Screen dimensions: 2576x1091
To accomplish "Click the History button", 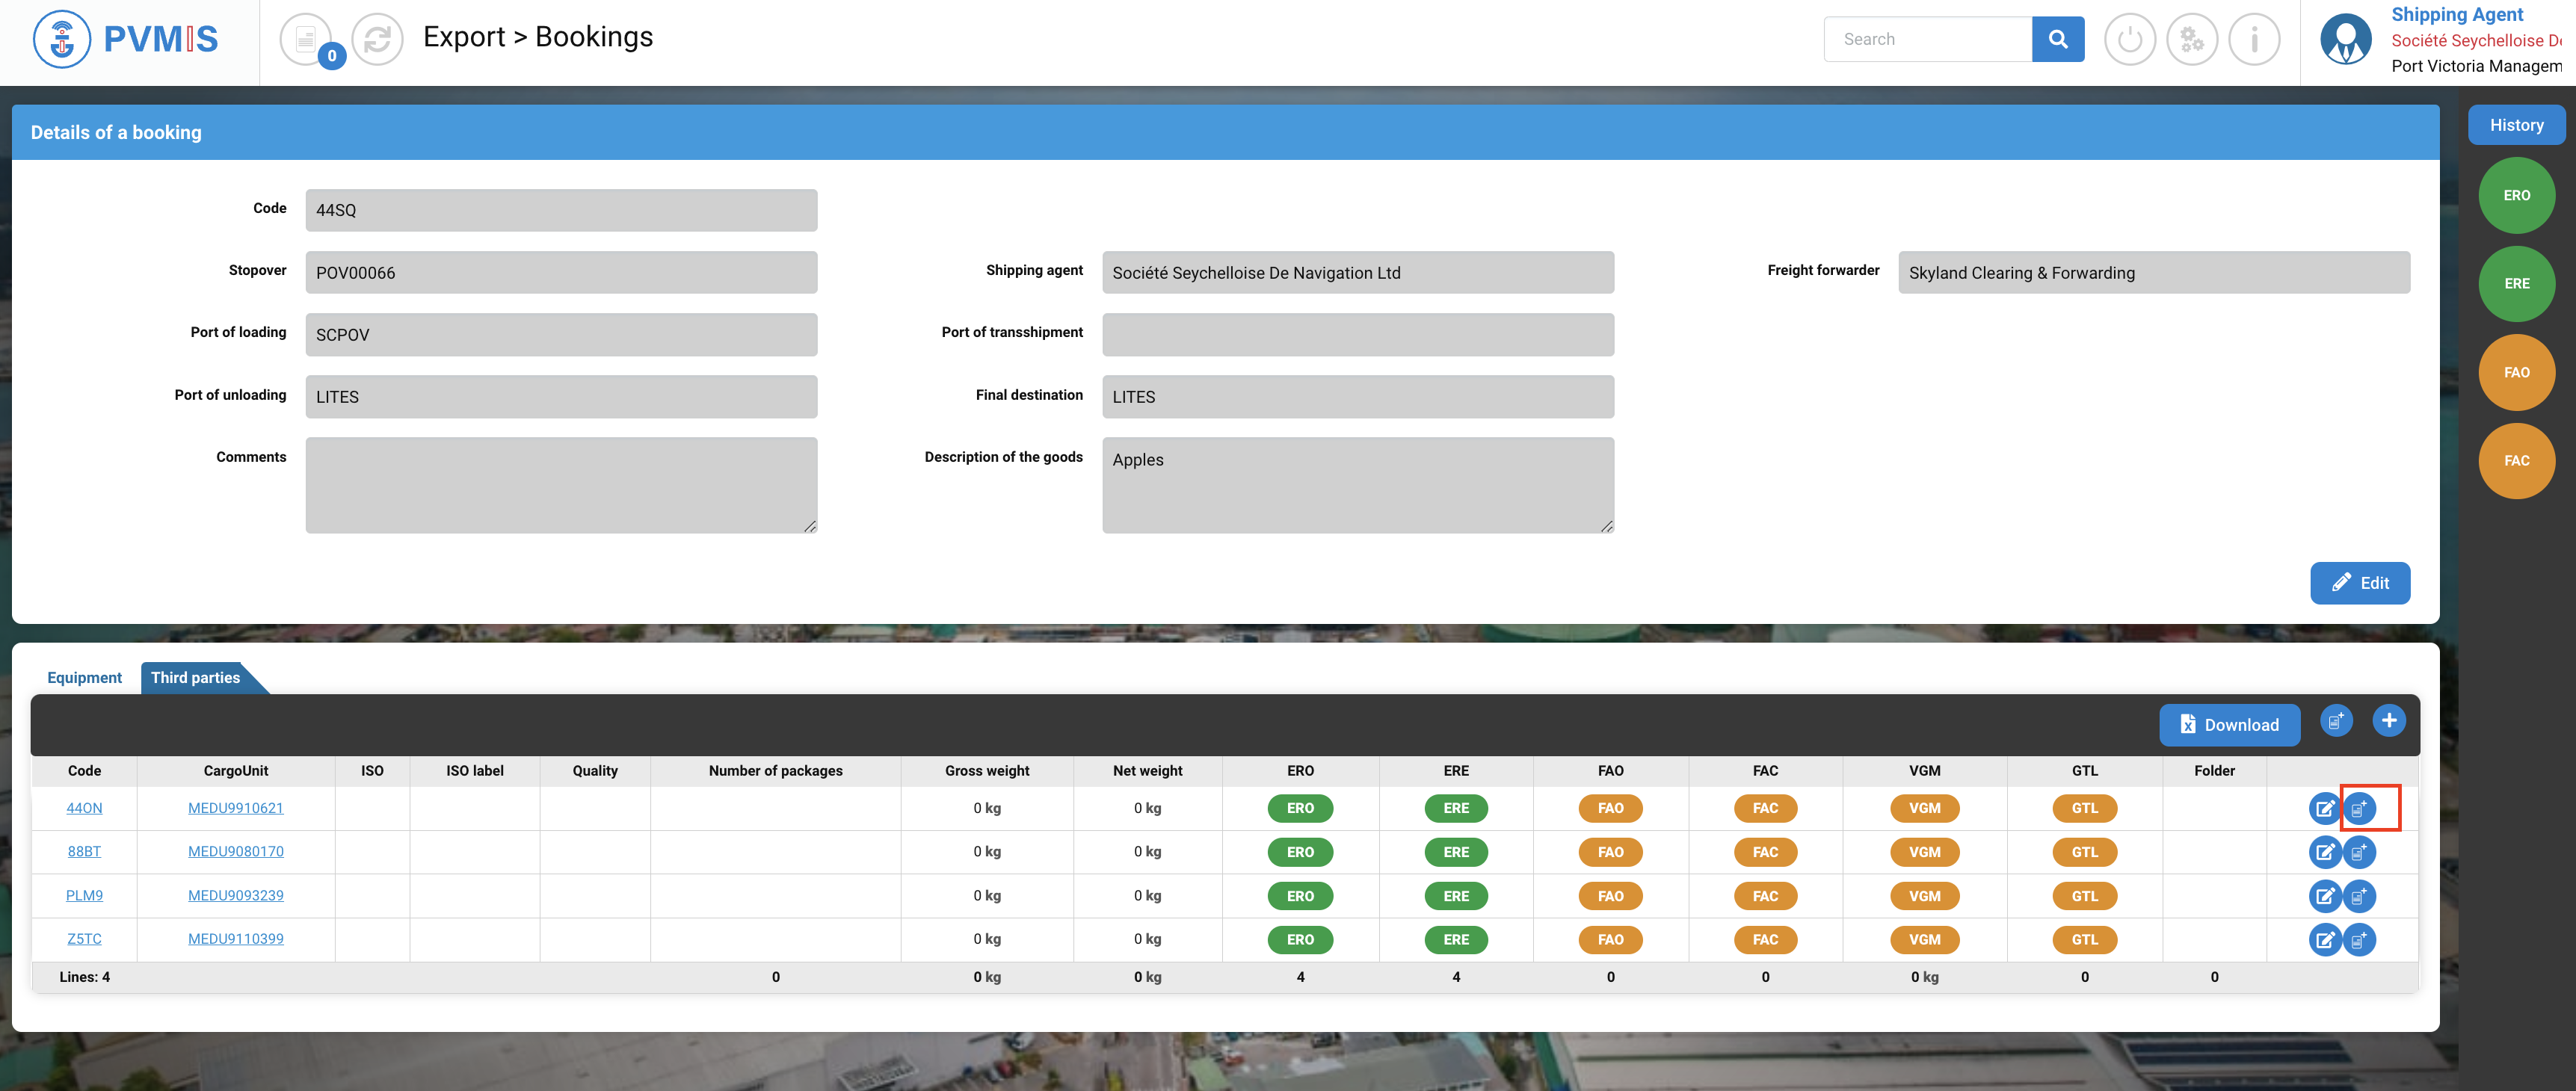I will (2515, 125).
